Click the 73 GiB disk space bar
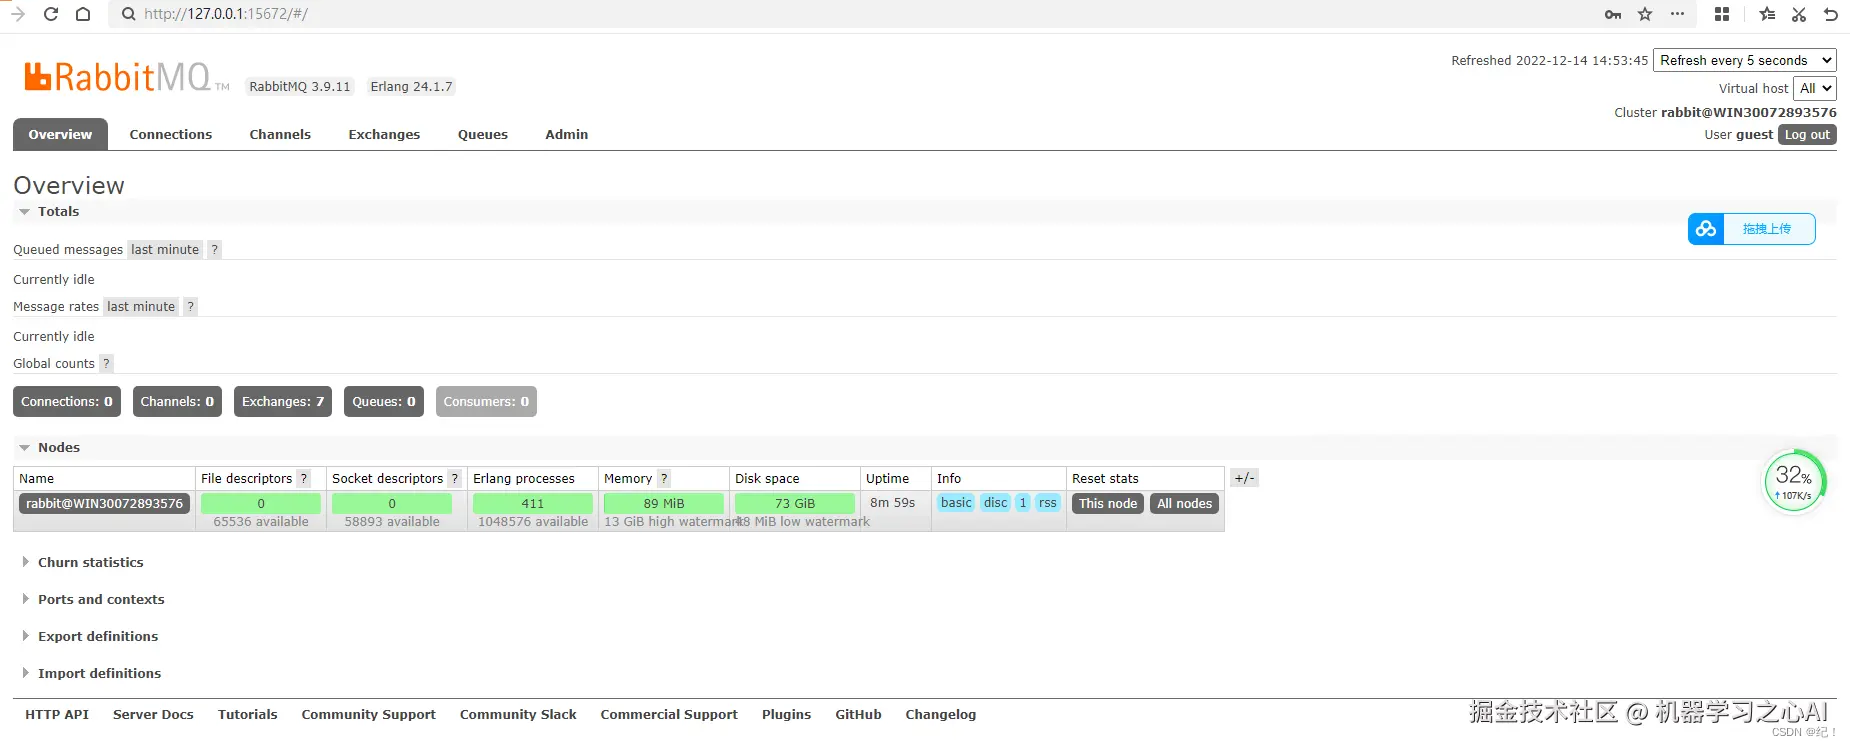1850x747 pixels. click(795, 504)
